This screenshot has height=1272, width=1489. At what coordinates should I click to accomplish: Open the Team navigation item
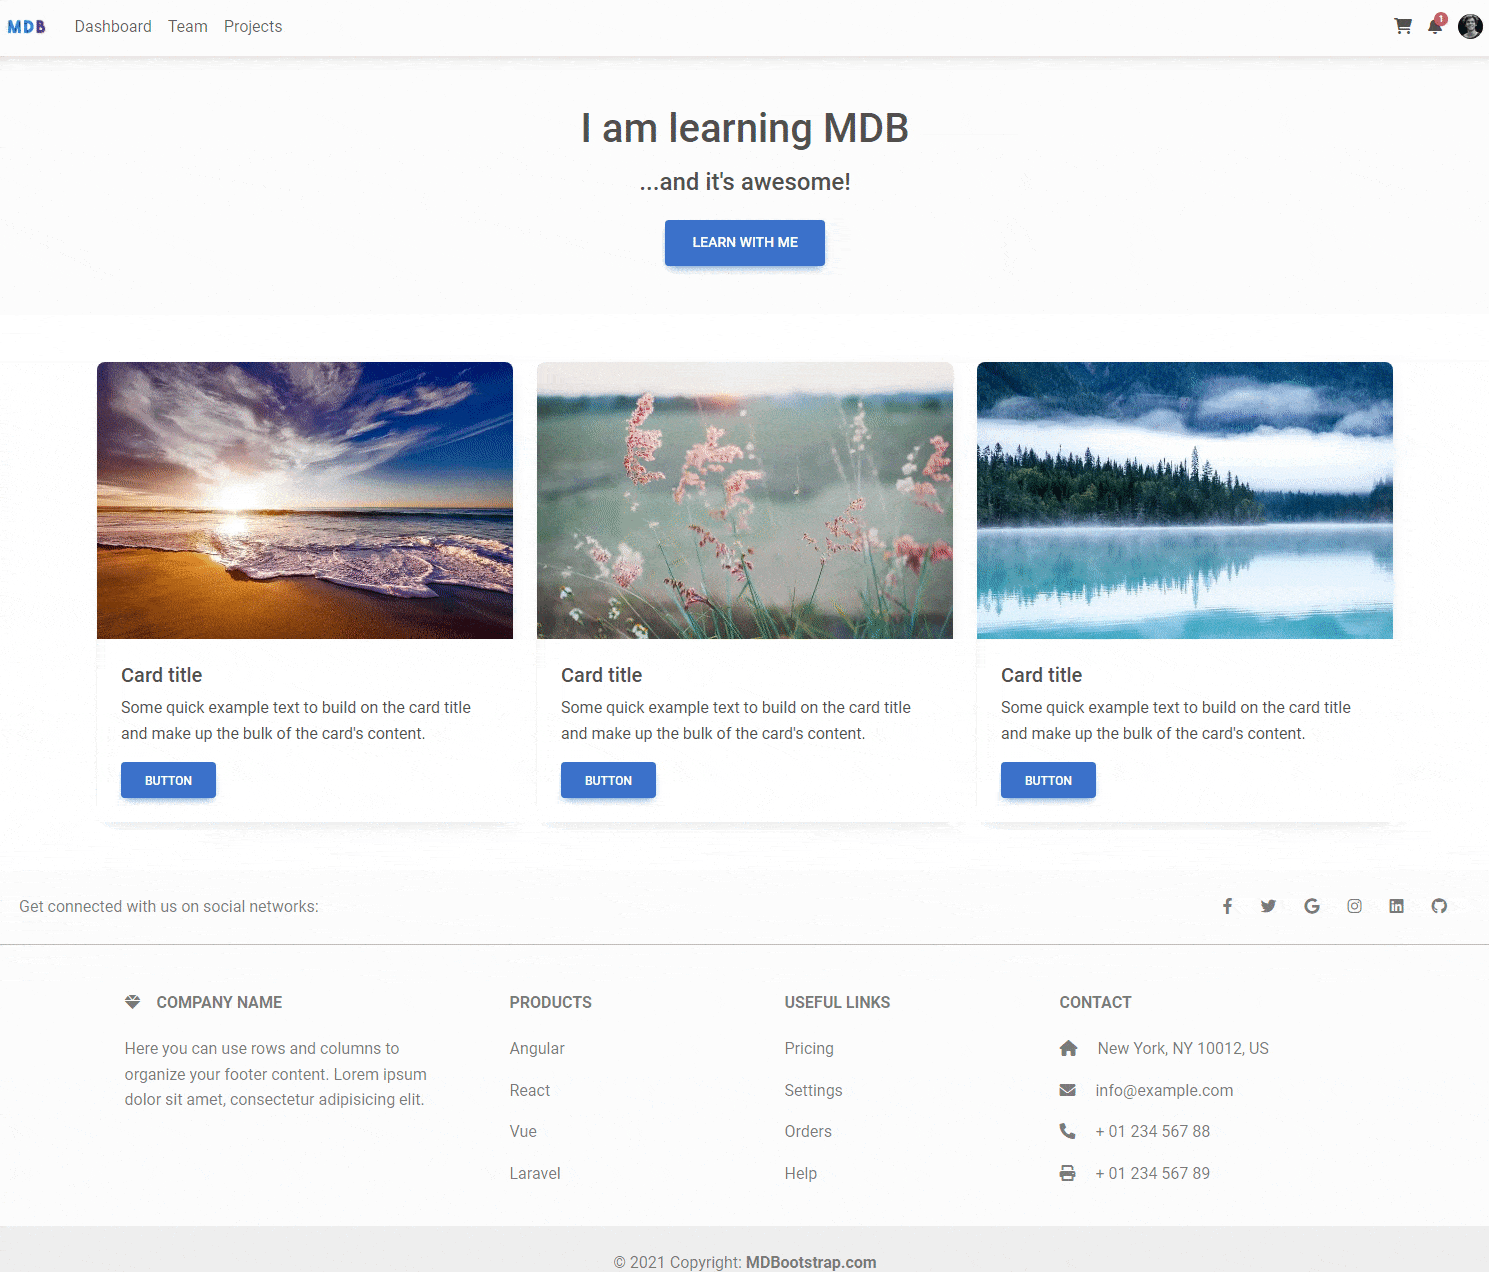coord(188,27)
